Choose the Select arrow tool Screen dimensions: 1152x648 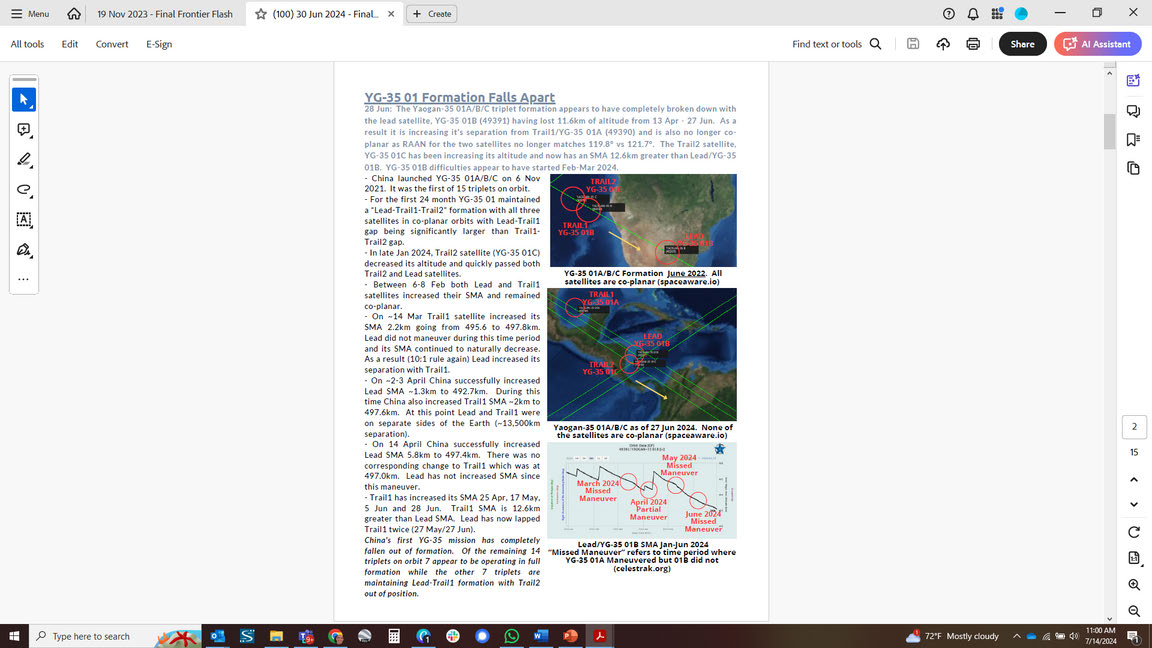point(24,99)
